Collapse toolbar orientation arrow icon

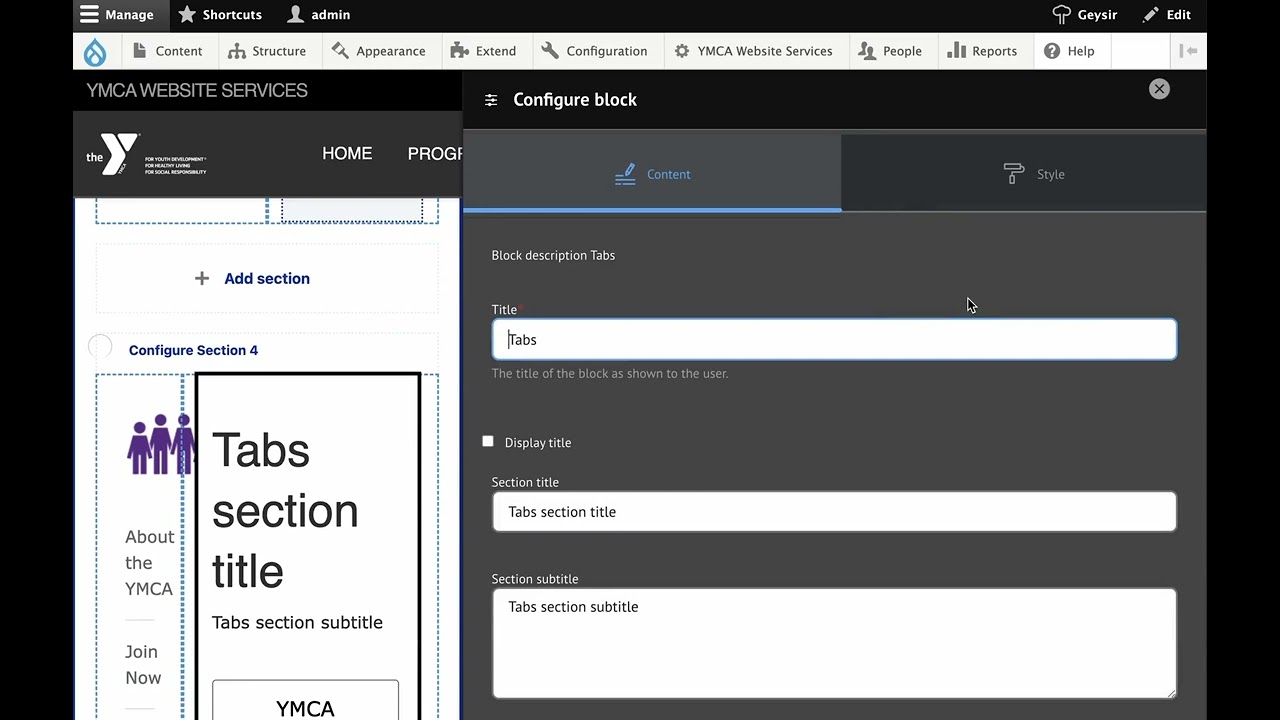(x=1188, y=51)
